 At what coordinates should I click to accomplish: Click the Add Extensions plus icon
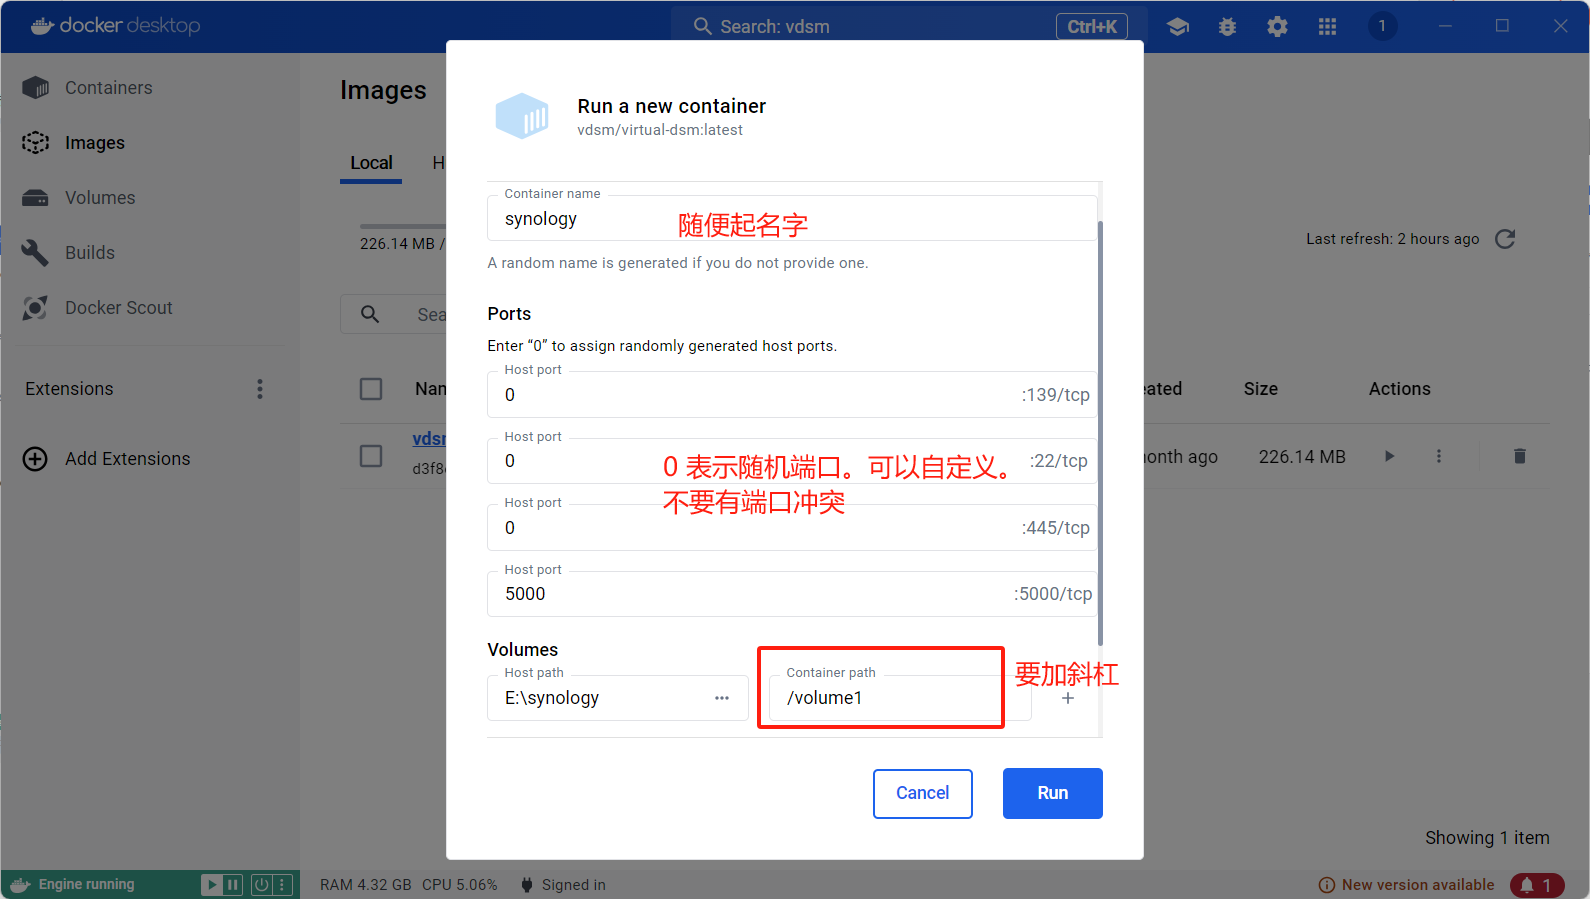(35, 459)
